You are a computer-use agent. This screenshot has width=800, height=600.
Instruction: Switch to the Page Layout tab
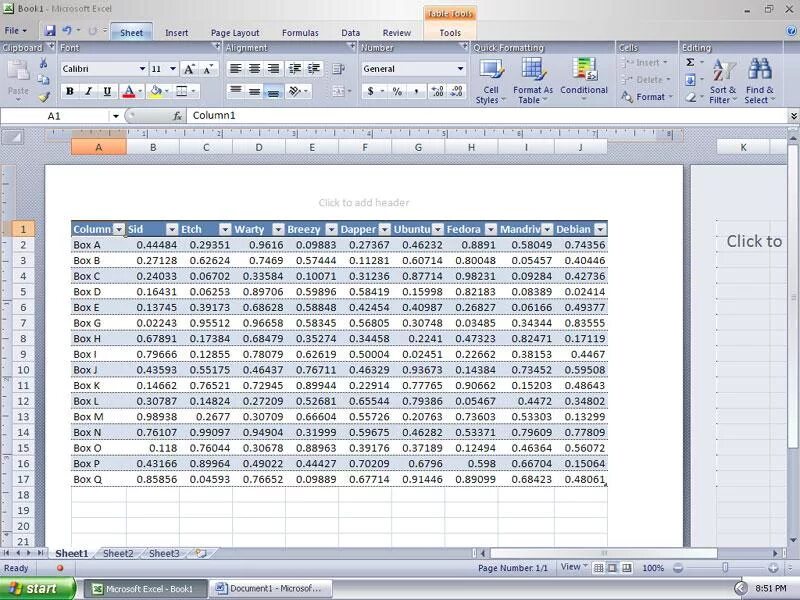pos(235,33)
